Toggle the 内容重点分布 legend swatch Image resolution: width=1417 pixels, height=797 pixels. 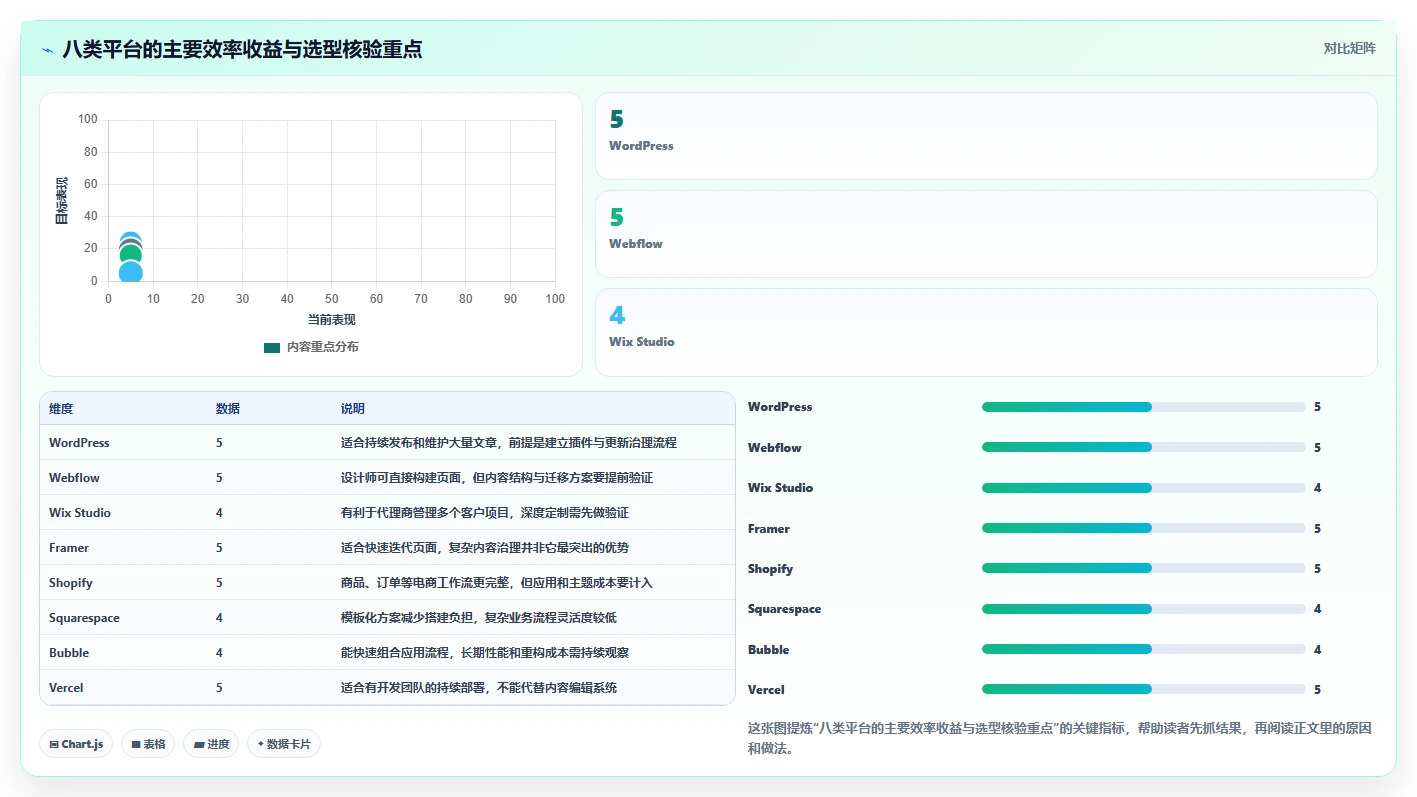[x=272, y=347]
